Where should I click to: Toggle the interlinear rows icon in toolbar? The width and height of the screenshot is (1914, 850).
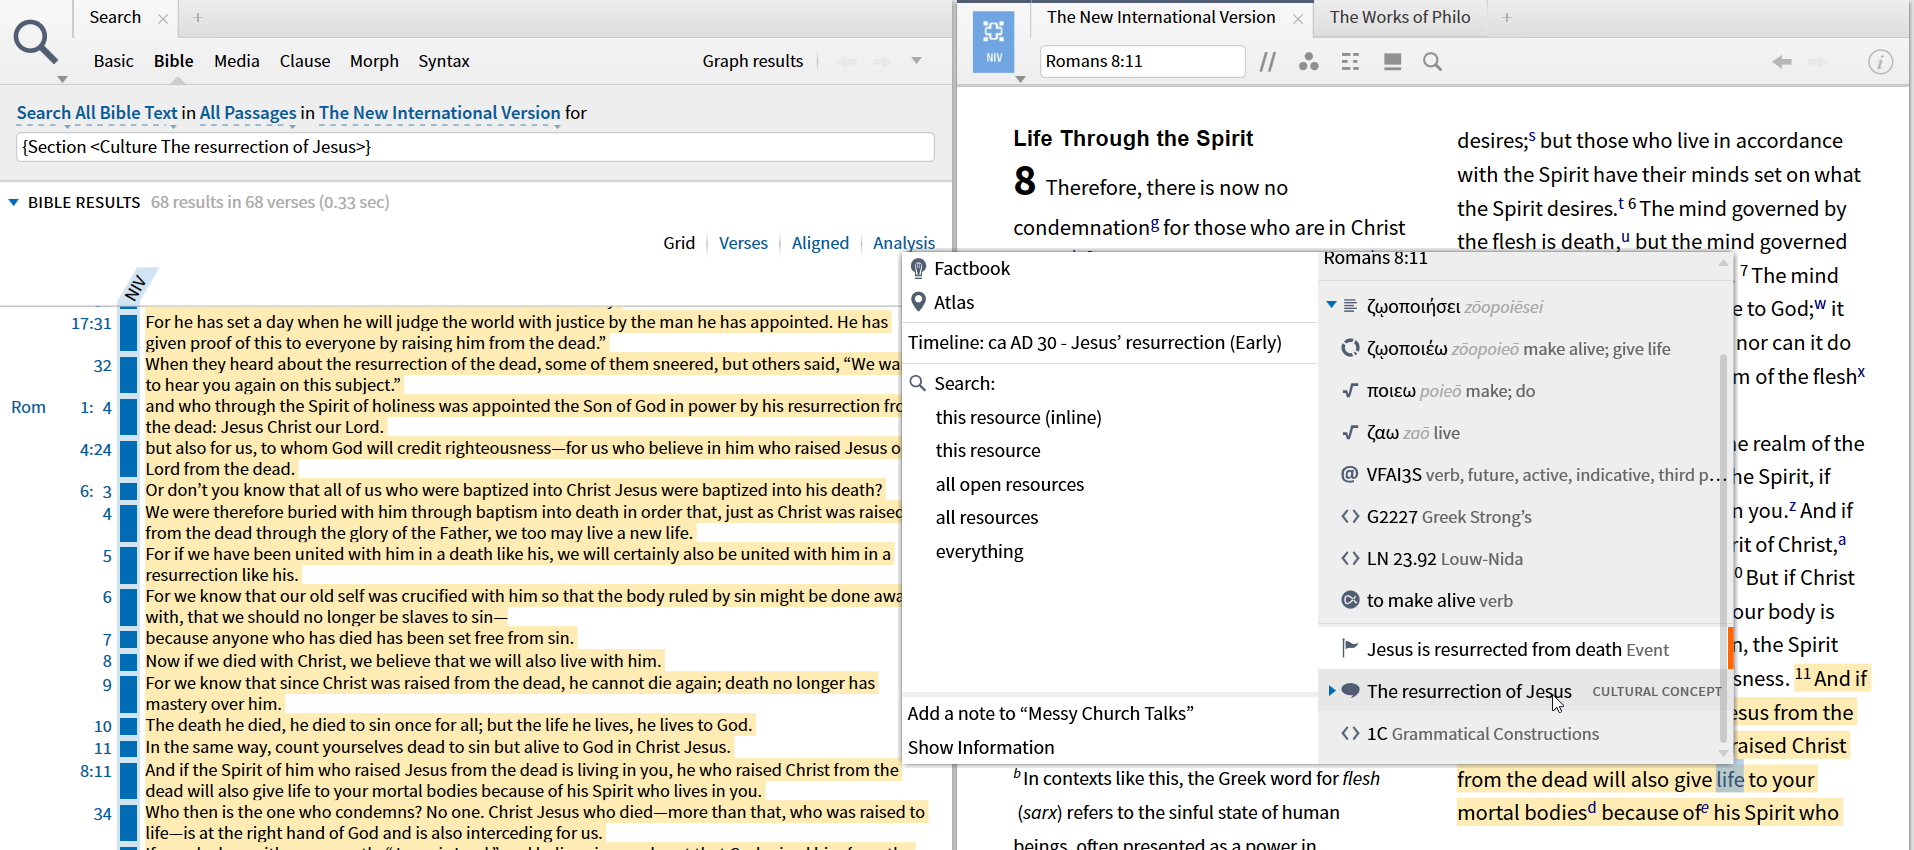tap(1350, 62)
